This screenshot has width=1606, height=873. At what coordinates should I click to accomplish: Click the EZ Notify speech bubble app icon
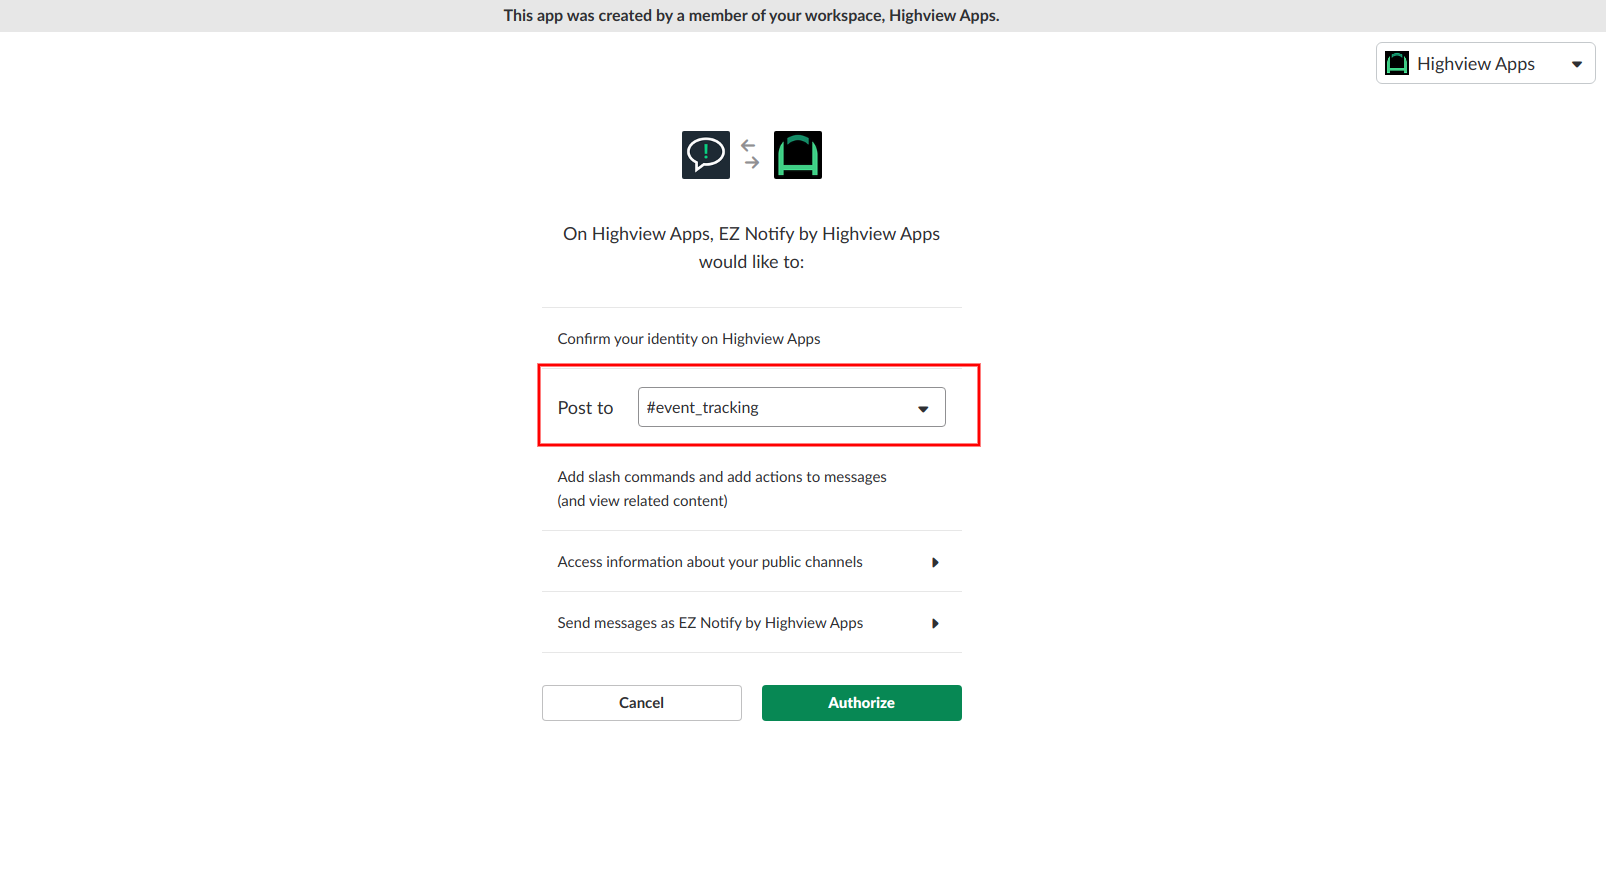(x=705, y=155)
